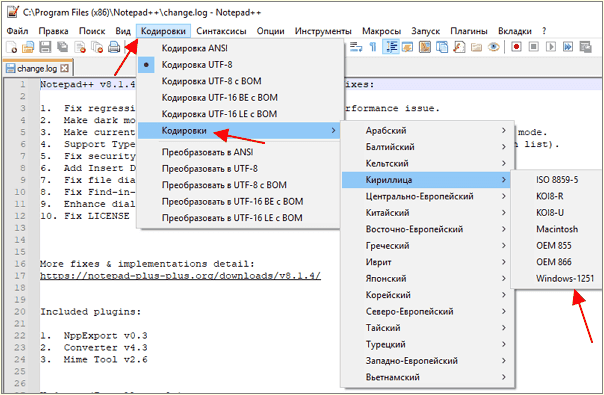The image size is (604, 395).
Task: Click the Close All toolbar icon
Action: tap(97, 47)
